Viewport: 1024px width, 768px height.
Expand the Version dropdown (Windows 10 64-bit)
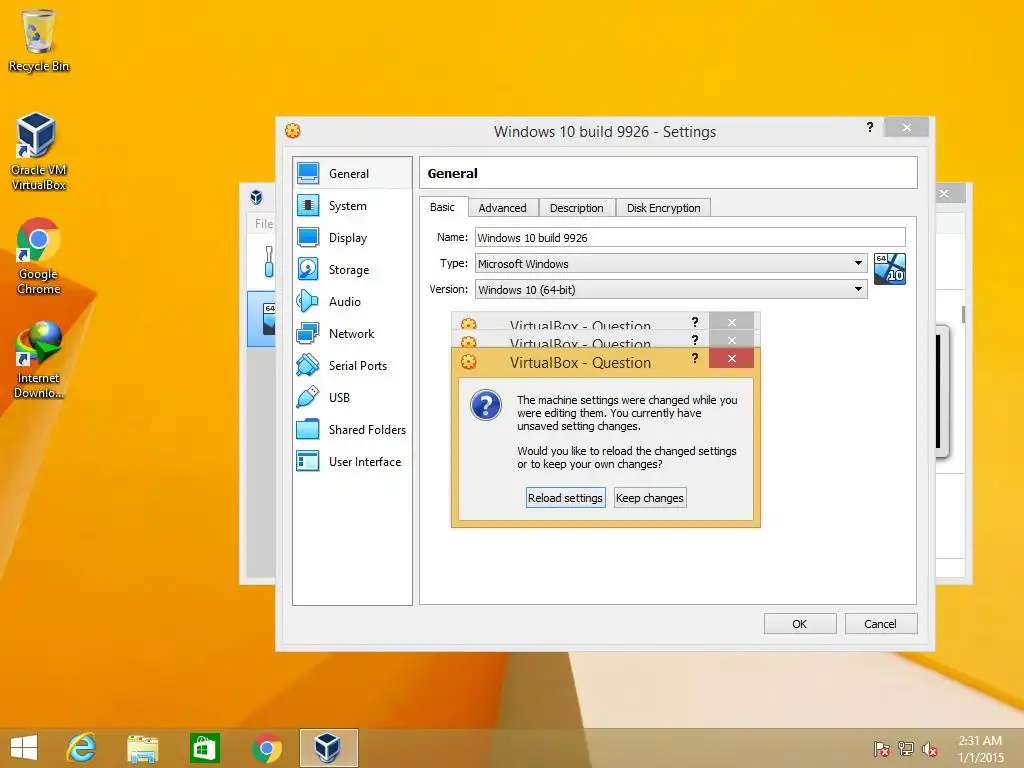tap(858, 289)
